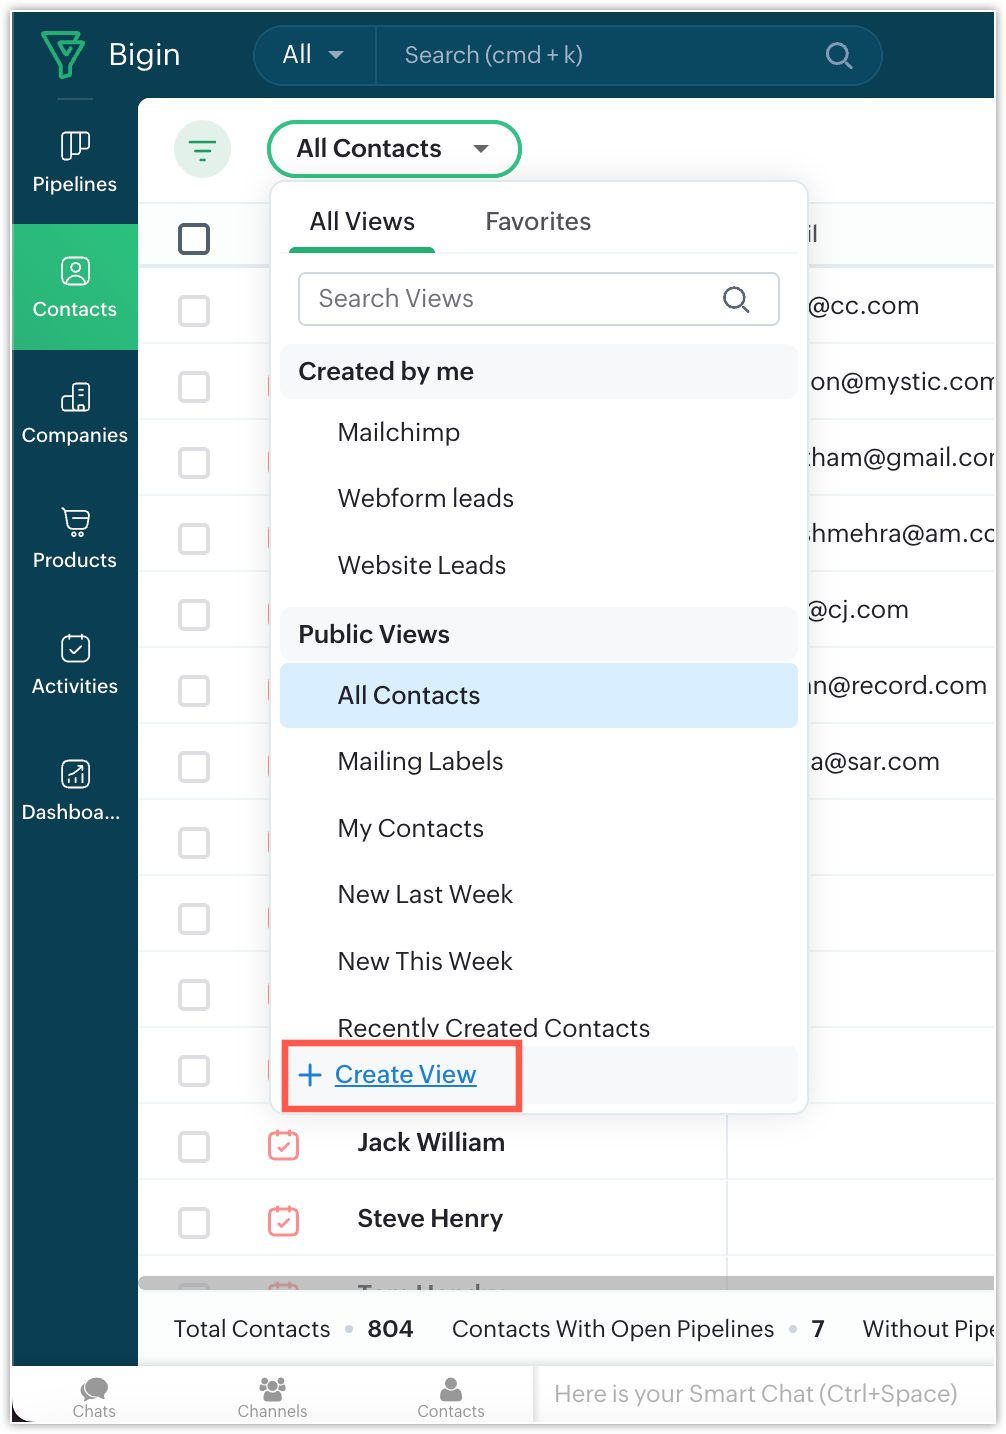Select the All Contacts public view

click(x=539, y=696)
